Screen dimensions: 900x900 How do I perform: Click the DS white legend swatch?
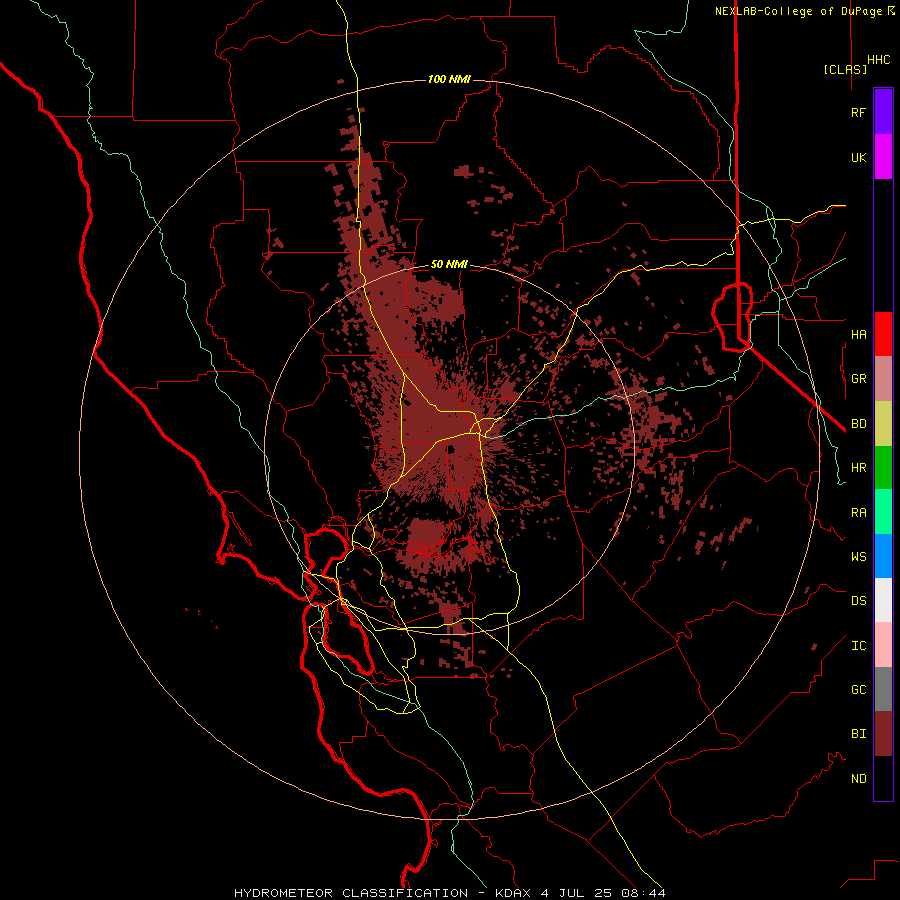[x=883, y=600]
